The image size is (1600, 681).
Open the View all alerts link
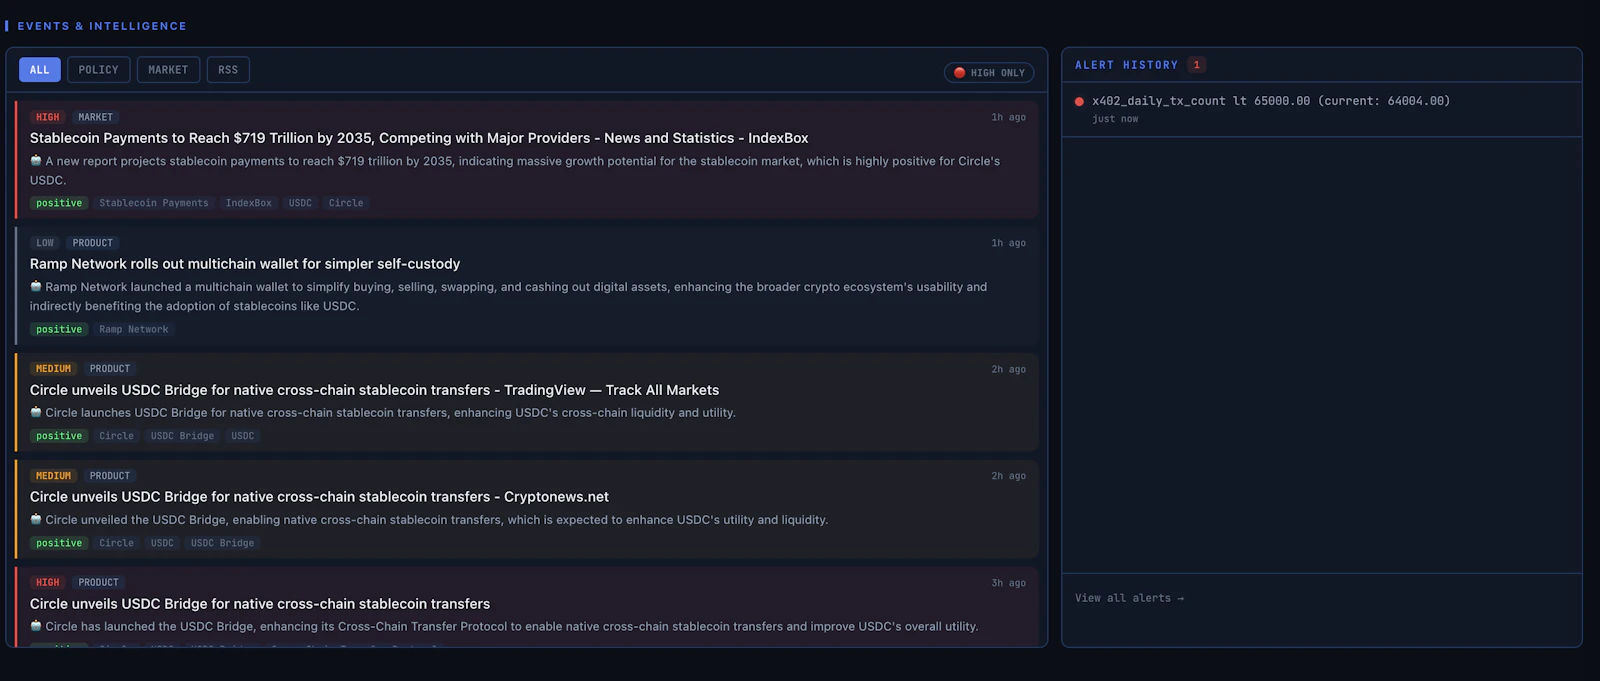(x=1129, y=598)
